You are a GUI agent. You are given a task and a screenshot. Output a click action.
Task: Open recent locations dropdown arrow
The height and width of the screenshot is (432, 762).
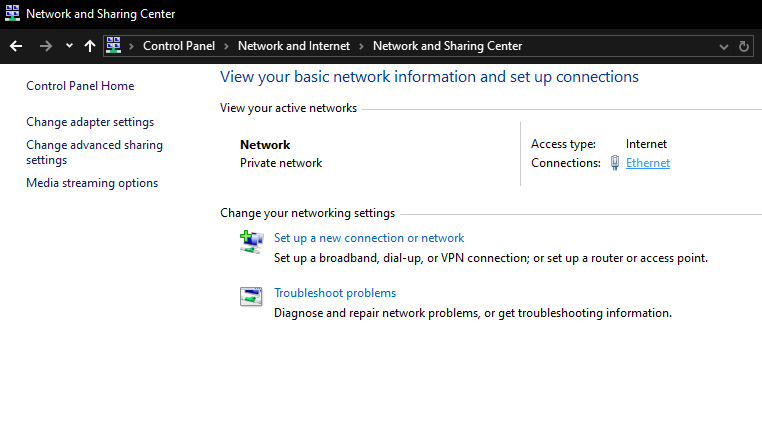pyautogui.click(x=69, y=46)
